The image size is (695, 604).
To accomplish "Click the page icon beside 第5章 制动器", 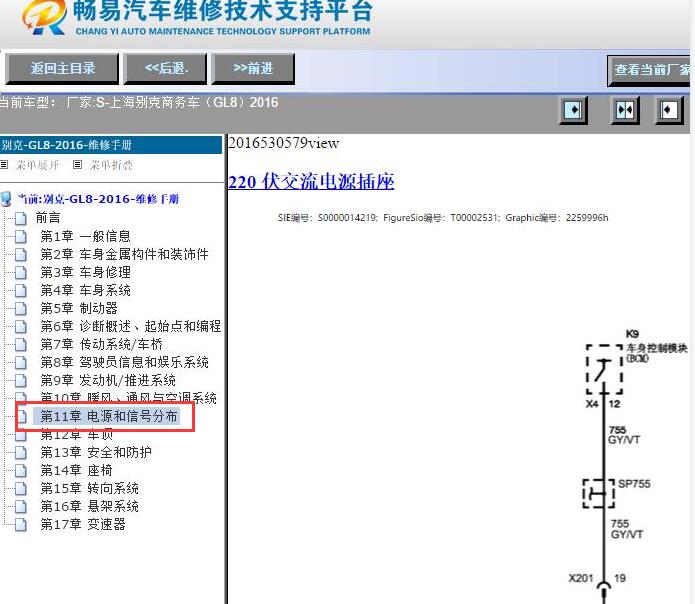I will (x=21, y=308).
